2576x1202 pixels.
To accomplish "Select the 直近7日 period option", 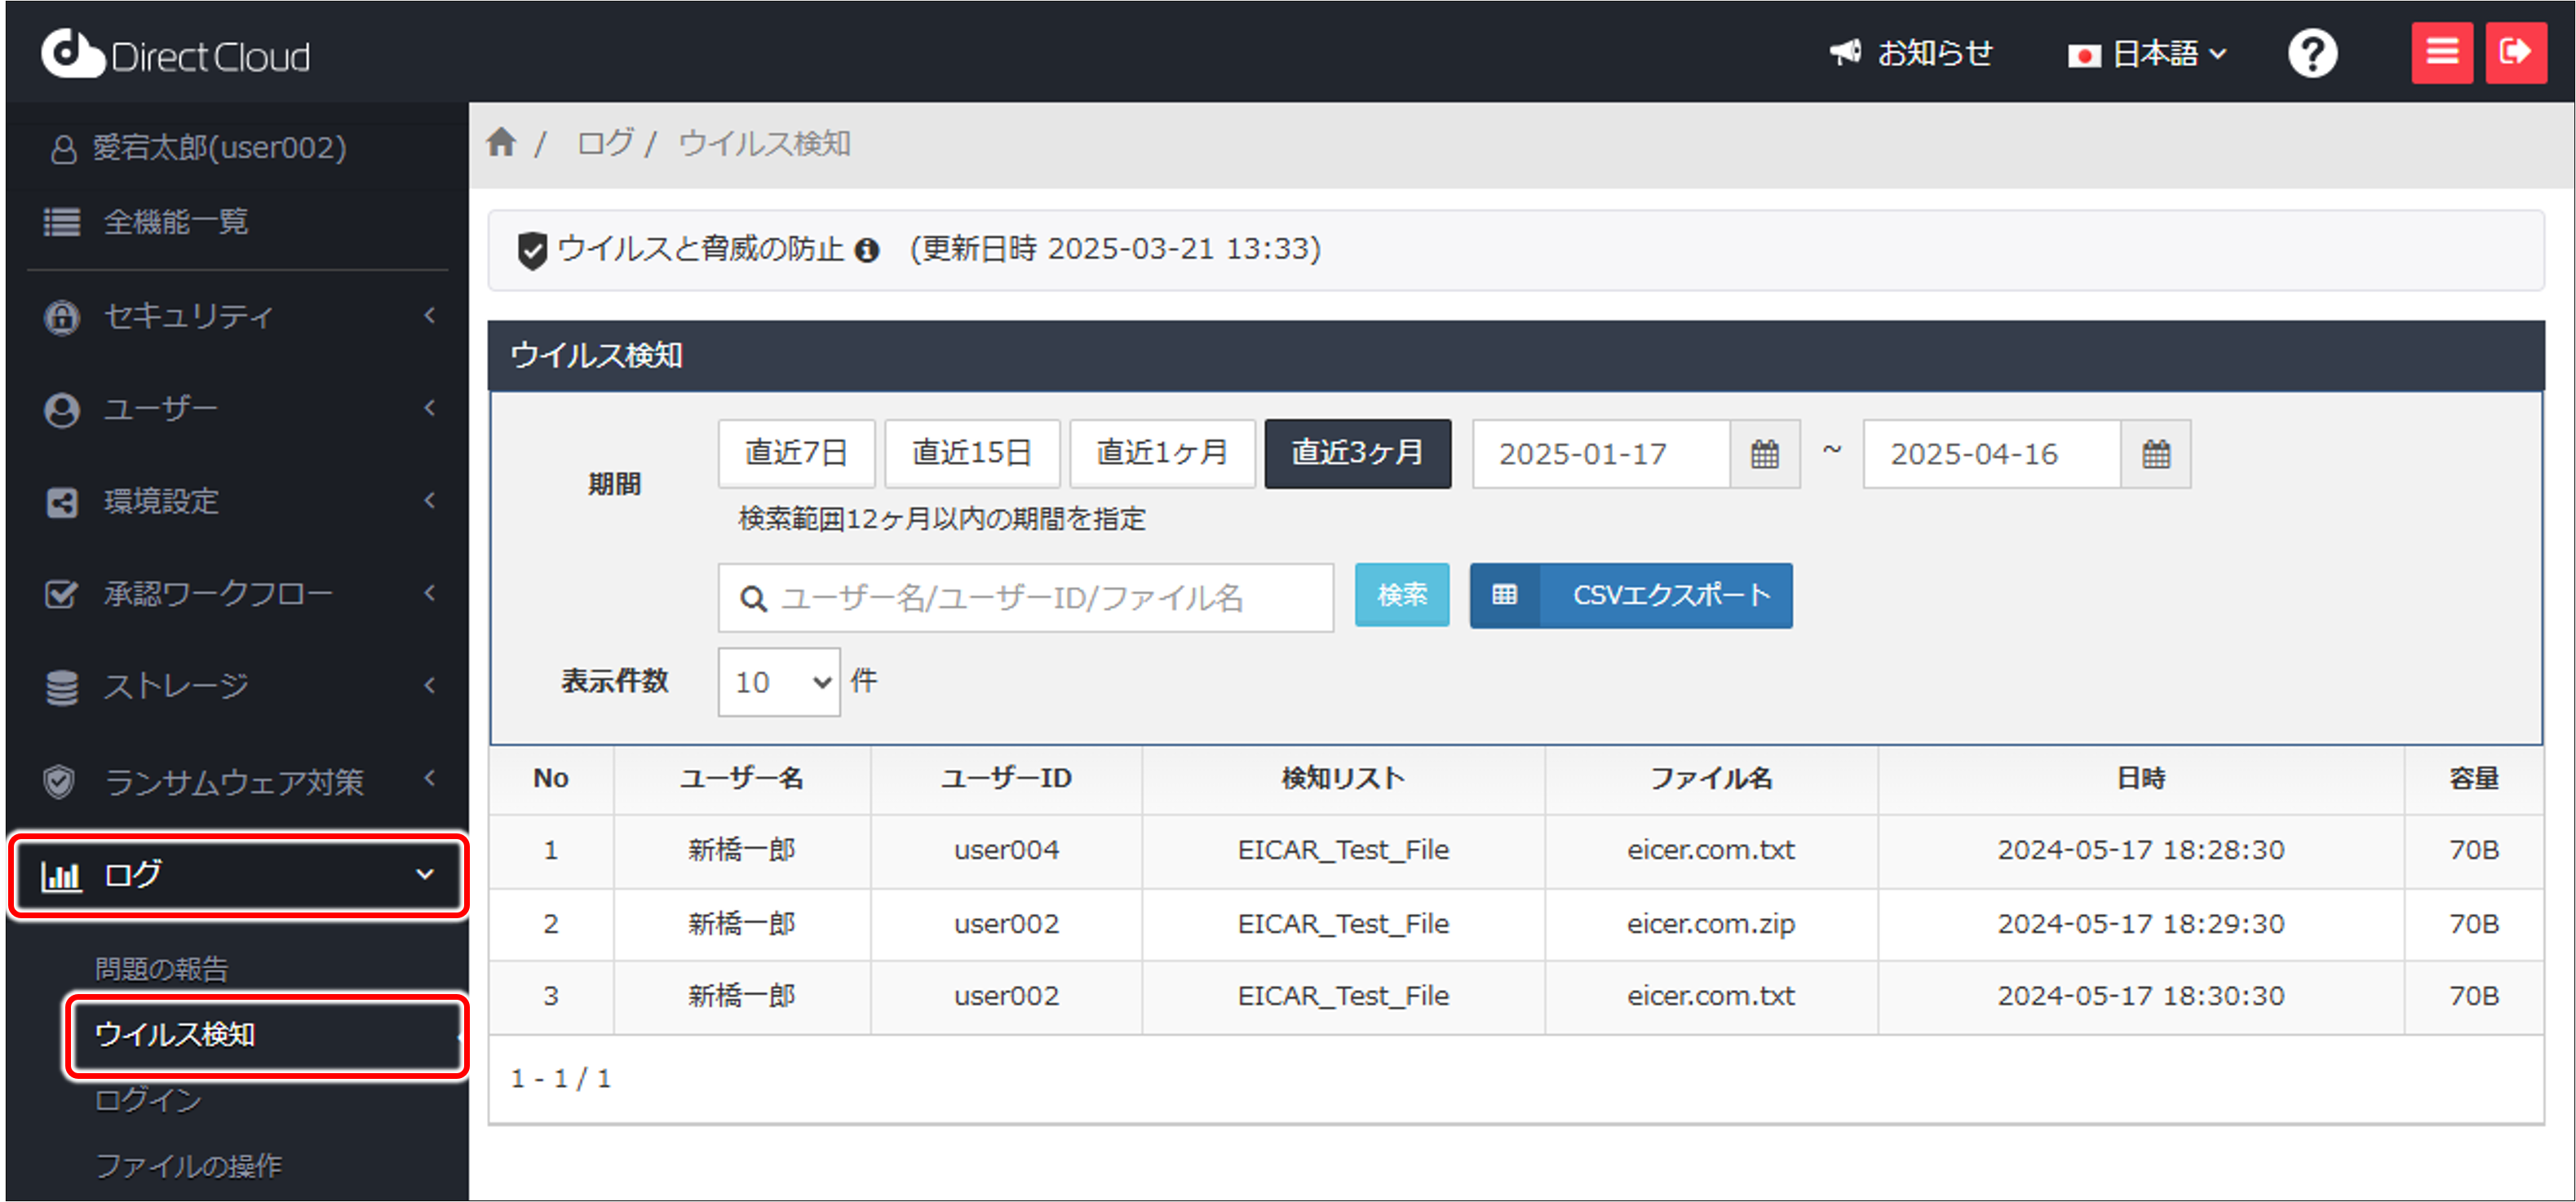I will coord(796,453).
